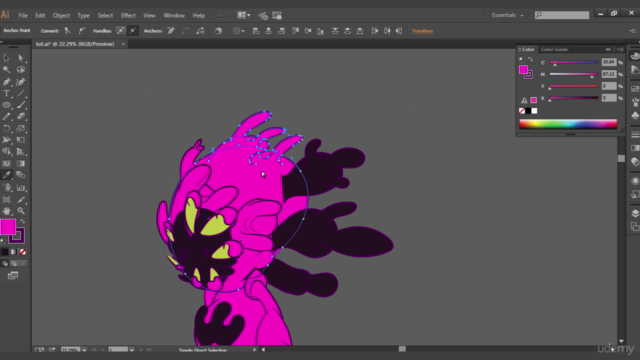Click Horizontal align center icon
The width and height of the screenshot is (640, 360).
point(269,31)
